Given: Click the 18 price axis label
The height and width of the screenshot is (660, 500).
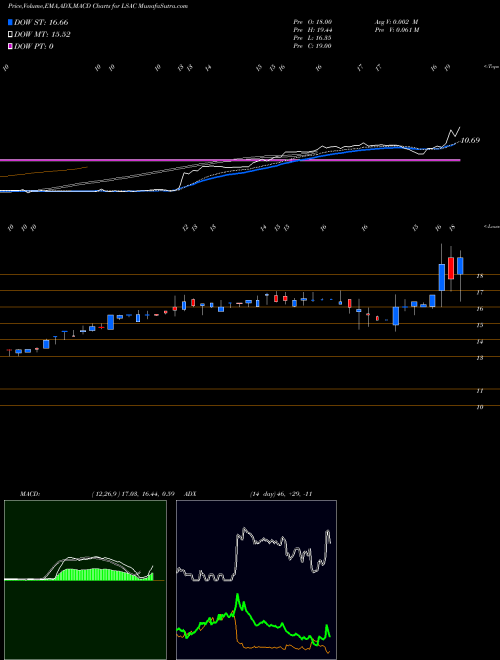Looking at the screenshot, I should [479, 276].
